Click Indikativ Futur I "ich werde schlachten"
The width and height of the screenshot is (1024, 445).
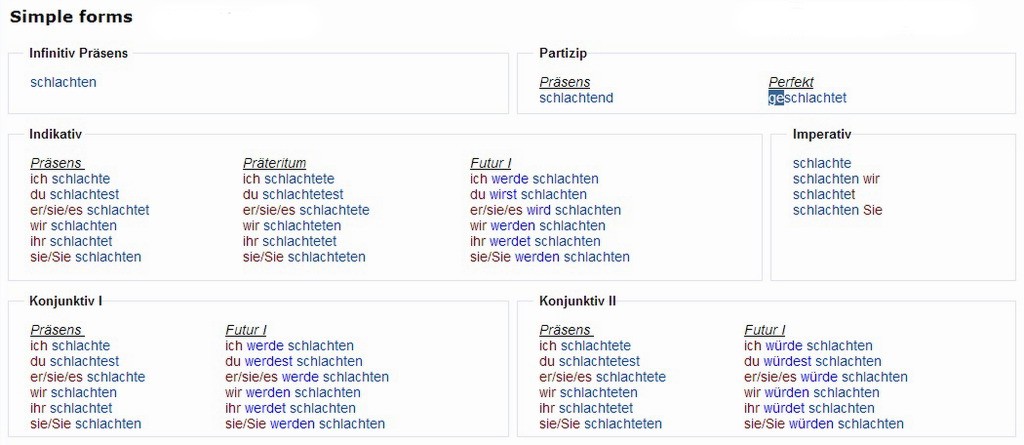click(x=534, y=179)
